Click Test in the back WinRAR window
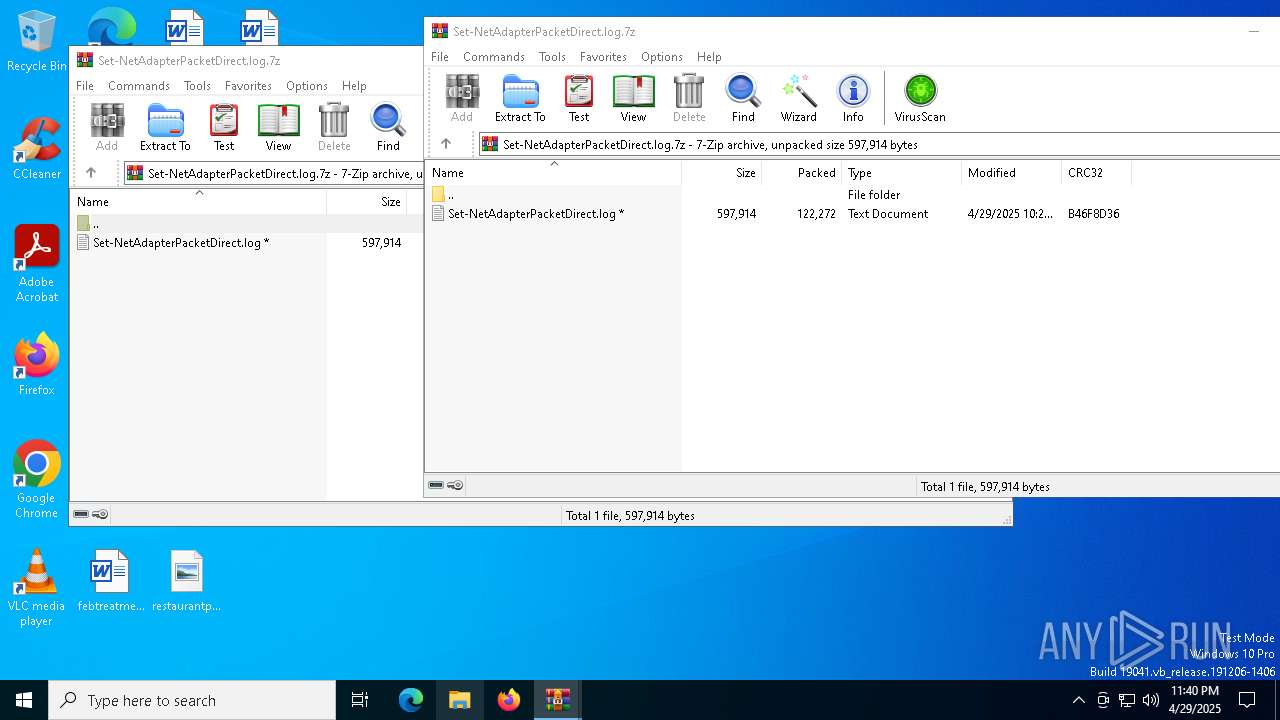This screenshot has width=1280, height=720. [x=224, y=127]
